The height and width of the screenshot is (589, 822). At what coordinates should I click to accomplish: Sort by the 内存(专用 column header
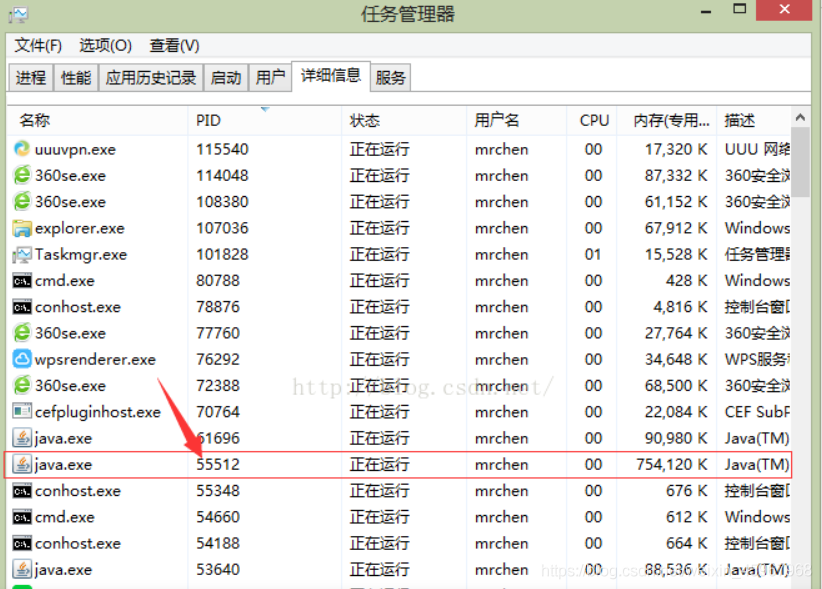point(667,121)
